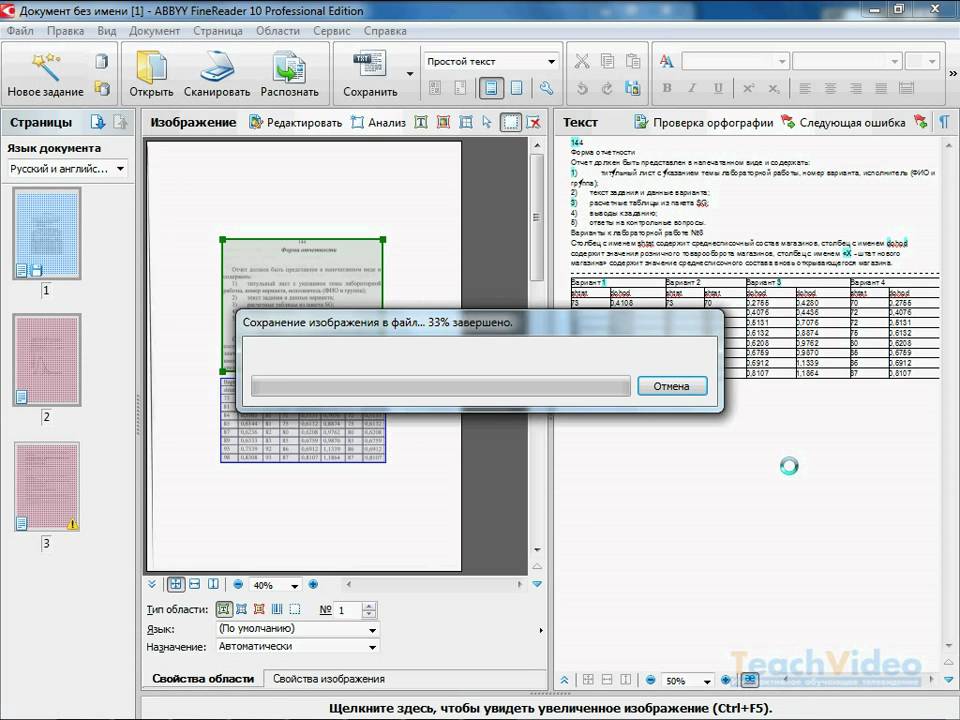Set area type to Barcode in properties
This screenshot has width=960, height=720.
pos(277,609)
